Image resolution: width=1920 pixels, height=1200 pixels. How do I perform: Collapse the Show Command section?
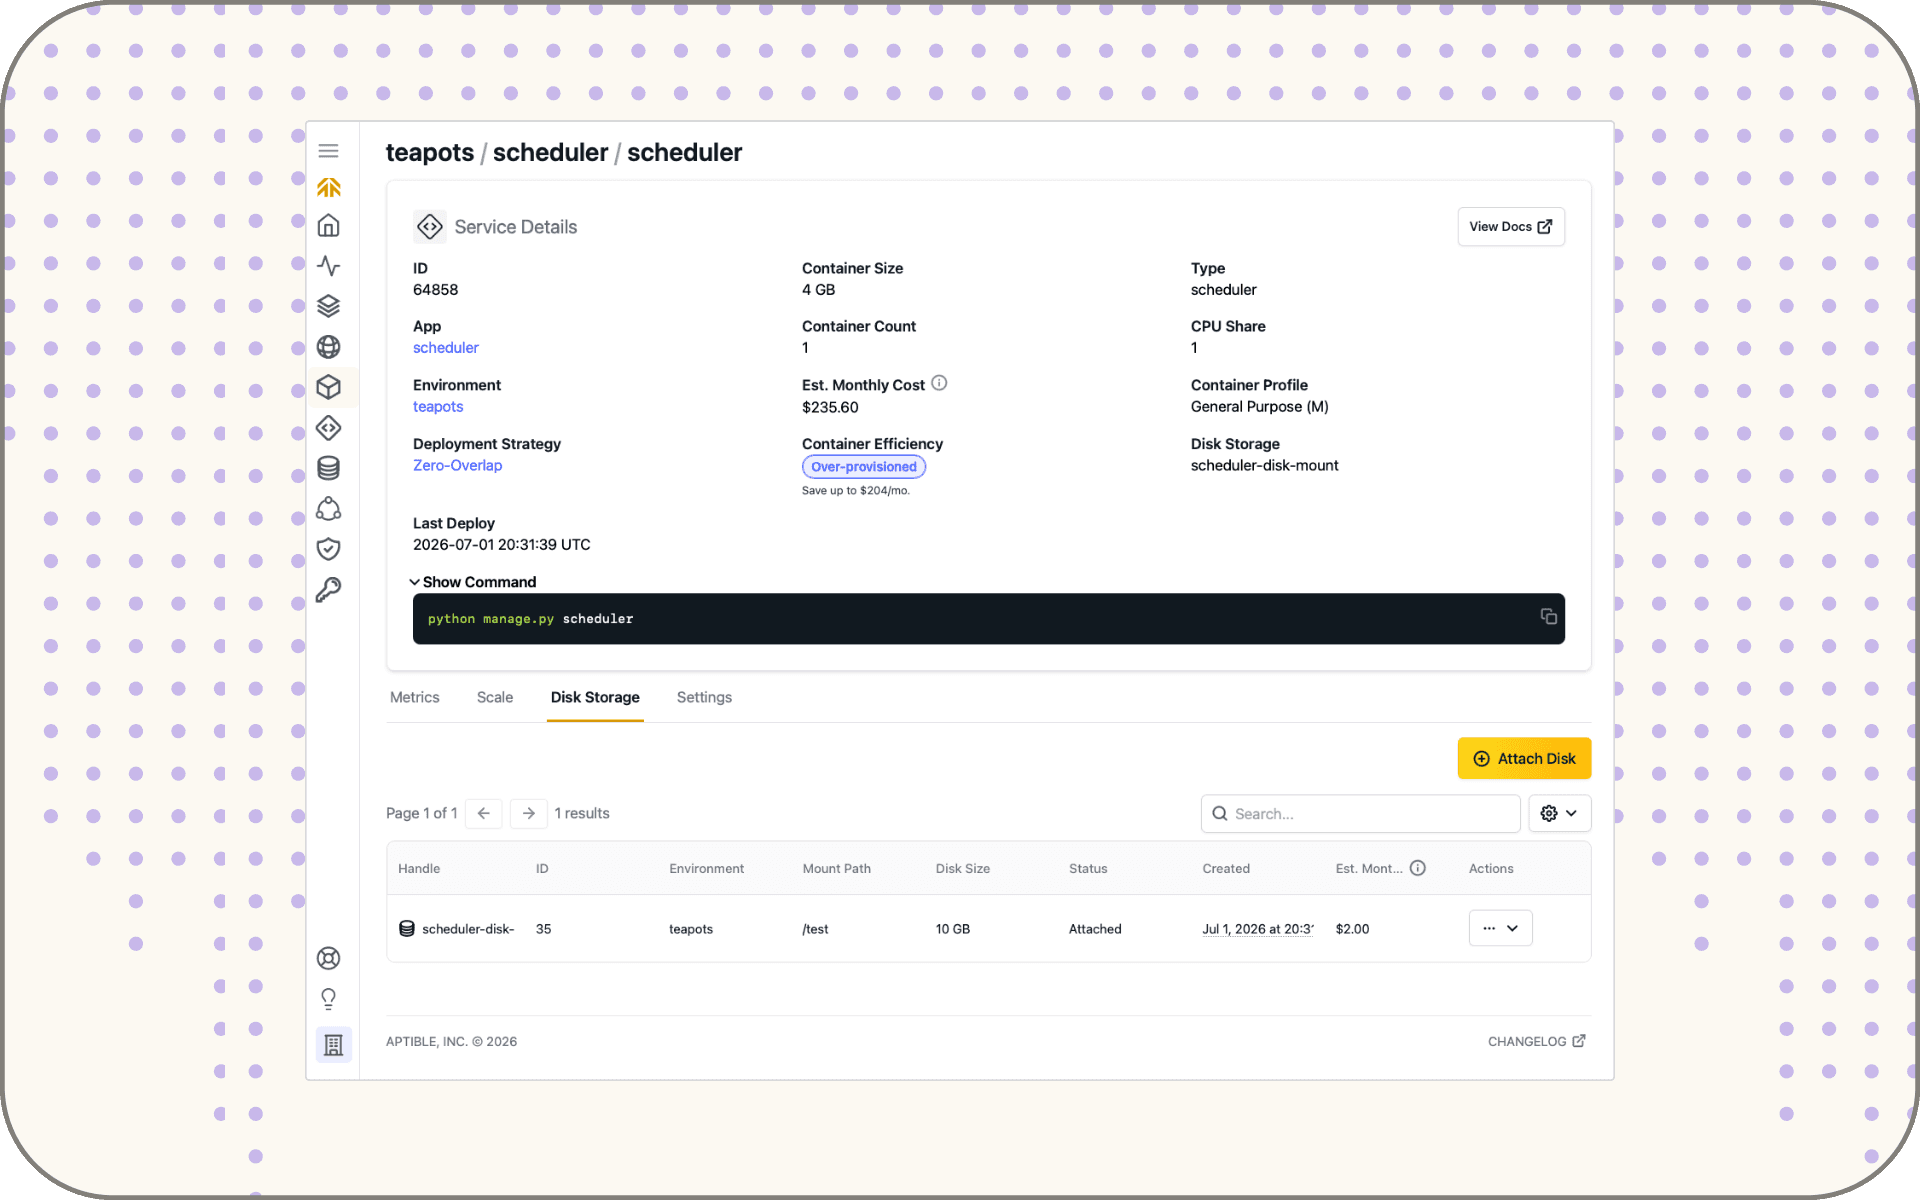(473, 582)
